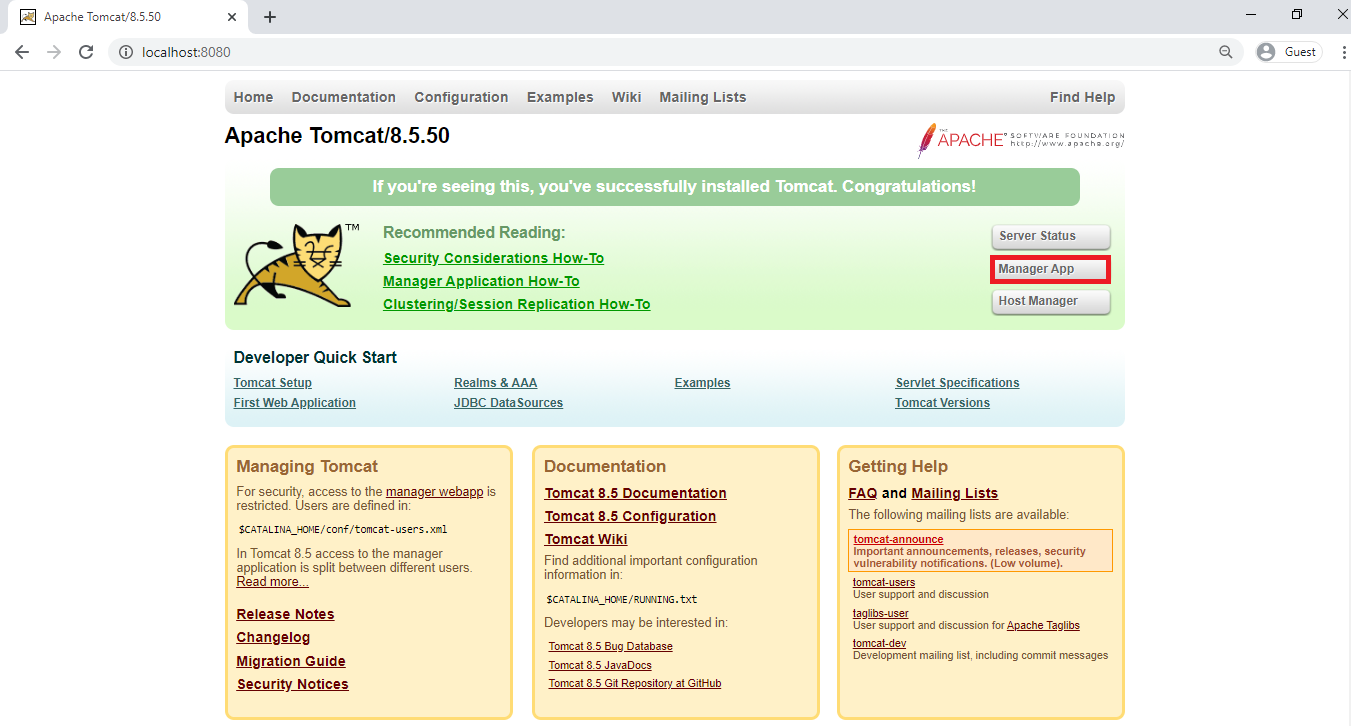Screen dimensions: 1351x726
Task: Close the Apache Tomcat/8.5.50 tab
Action: point(232,17)
